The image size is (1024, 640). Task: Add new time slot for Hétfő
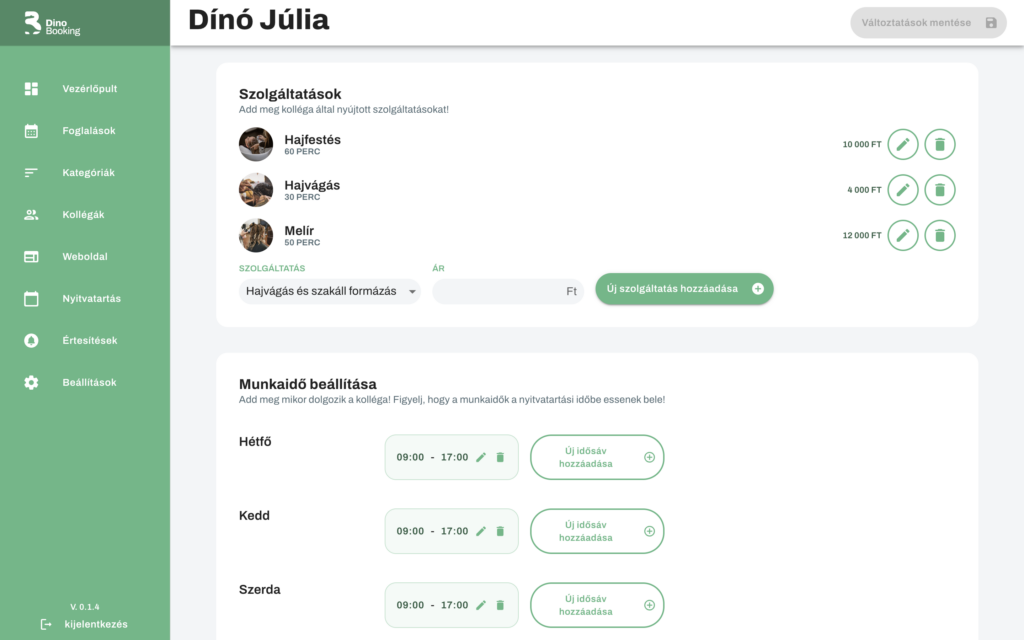click(597, 457)
